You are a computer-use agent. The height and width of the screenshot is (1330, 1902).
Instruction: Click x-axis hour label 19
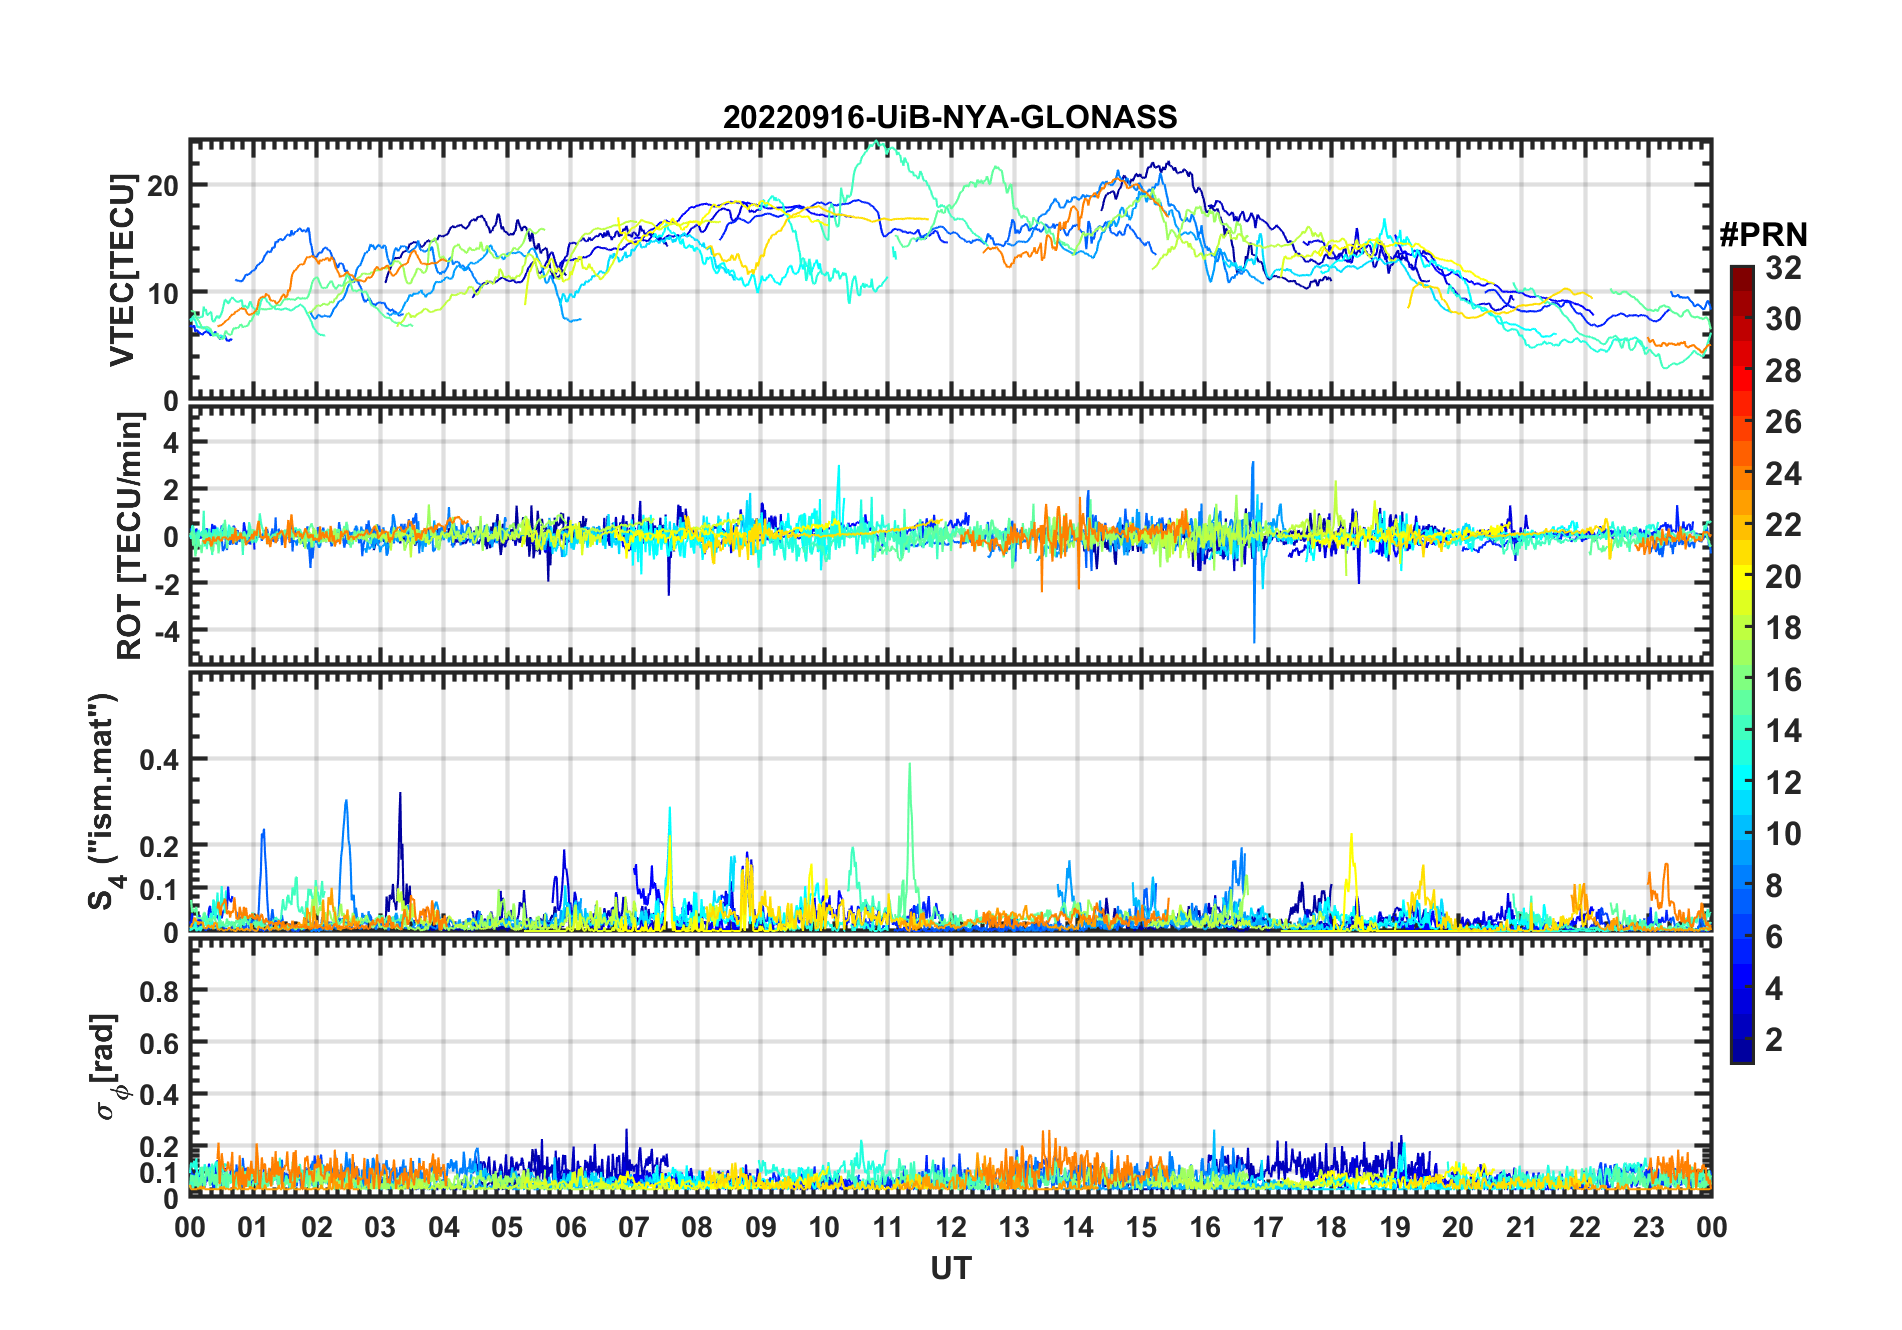1395,1228
